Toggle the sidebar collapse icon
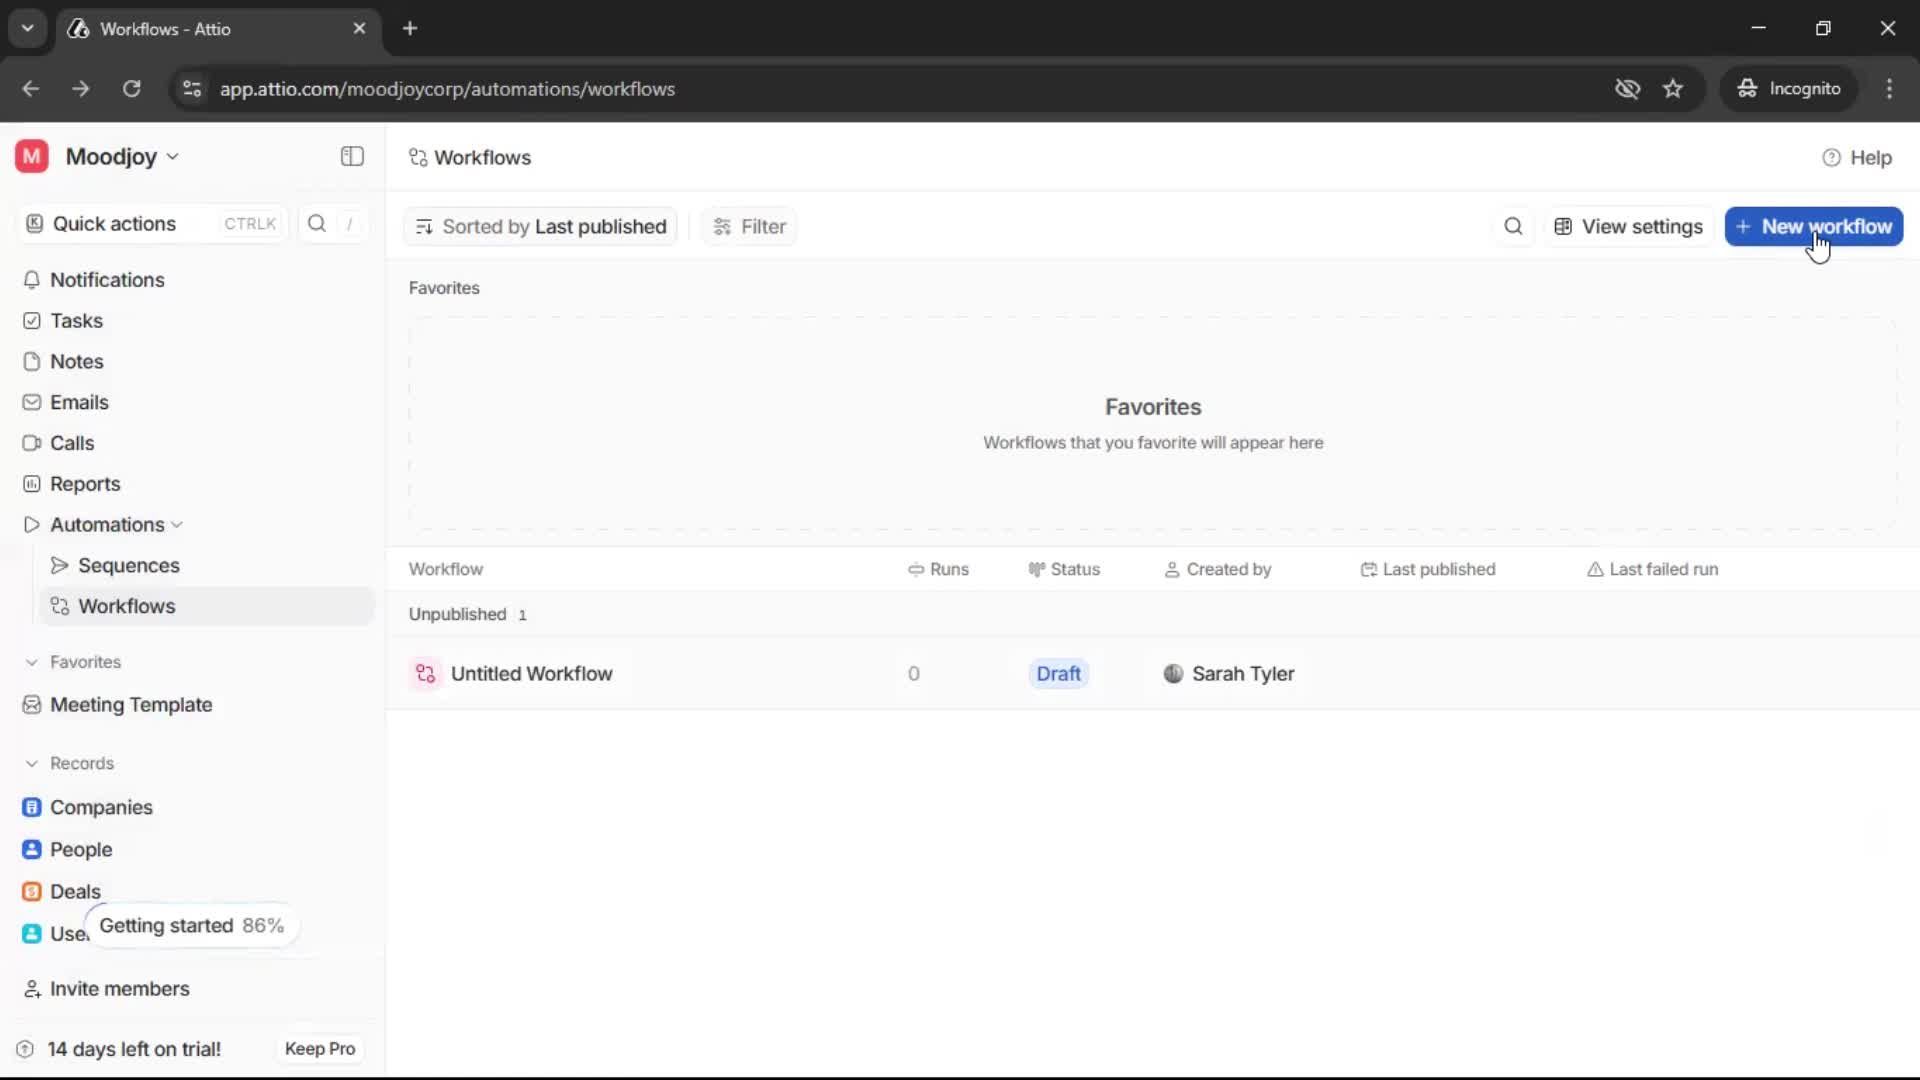Viewport: 1920px width, 1080px height. point(352,156)
